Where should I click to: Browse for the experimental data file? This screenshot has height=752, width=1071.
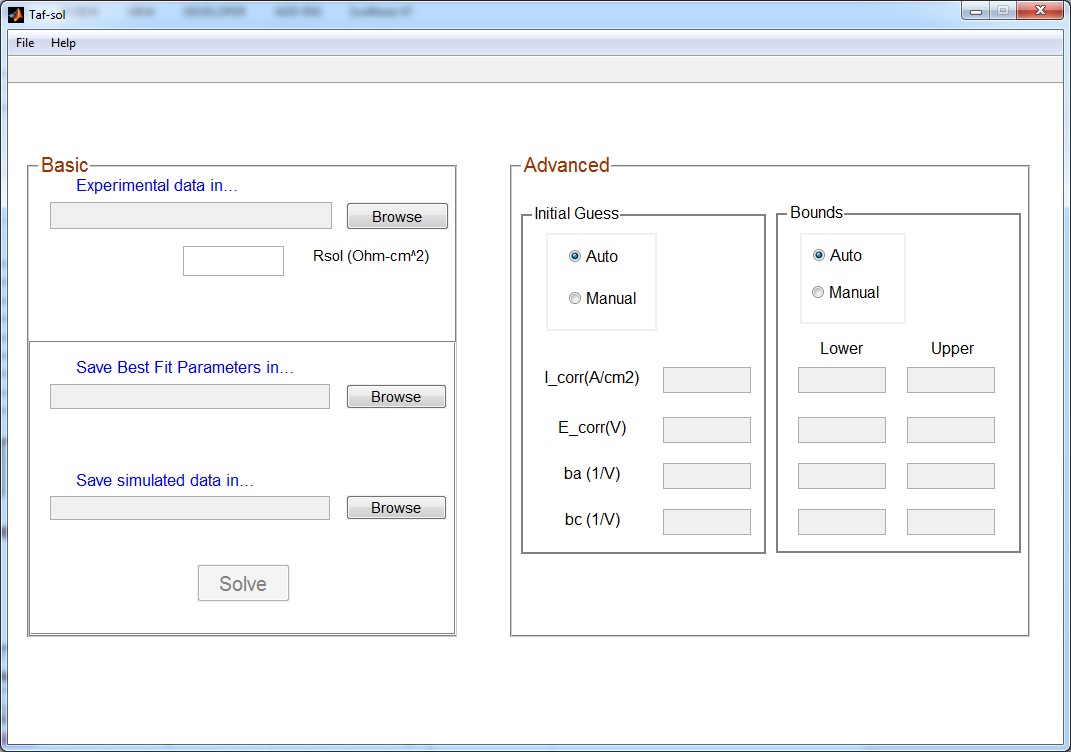[397, 217]
